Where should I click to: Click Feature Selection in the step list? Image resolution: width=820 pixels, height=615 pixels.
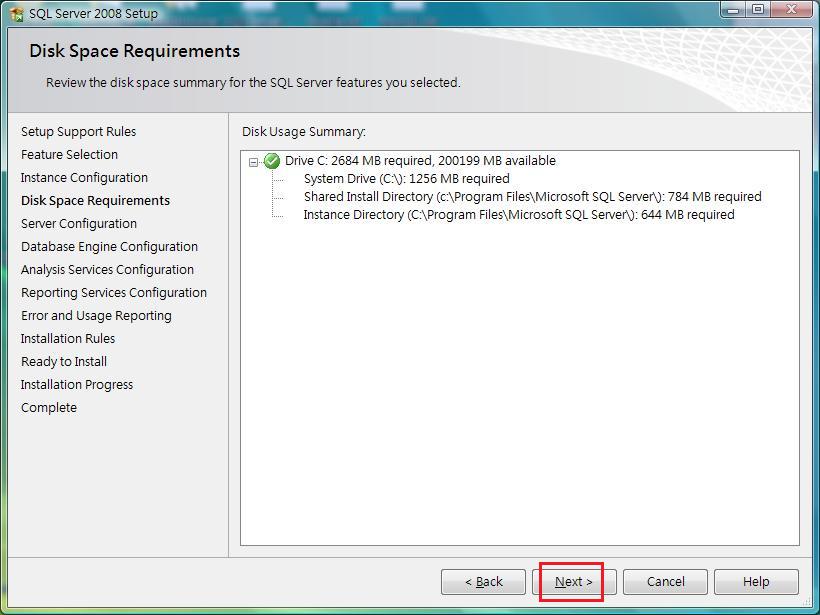[x=70, y=155]
